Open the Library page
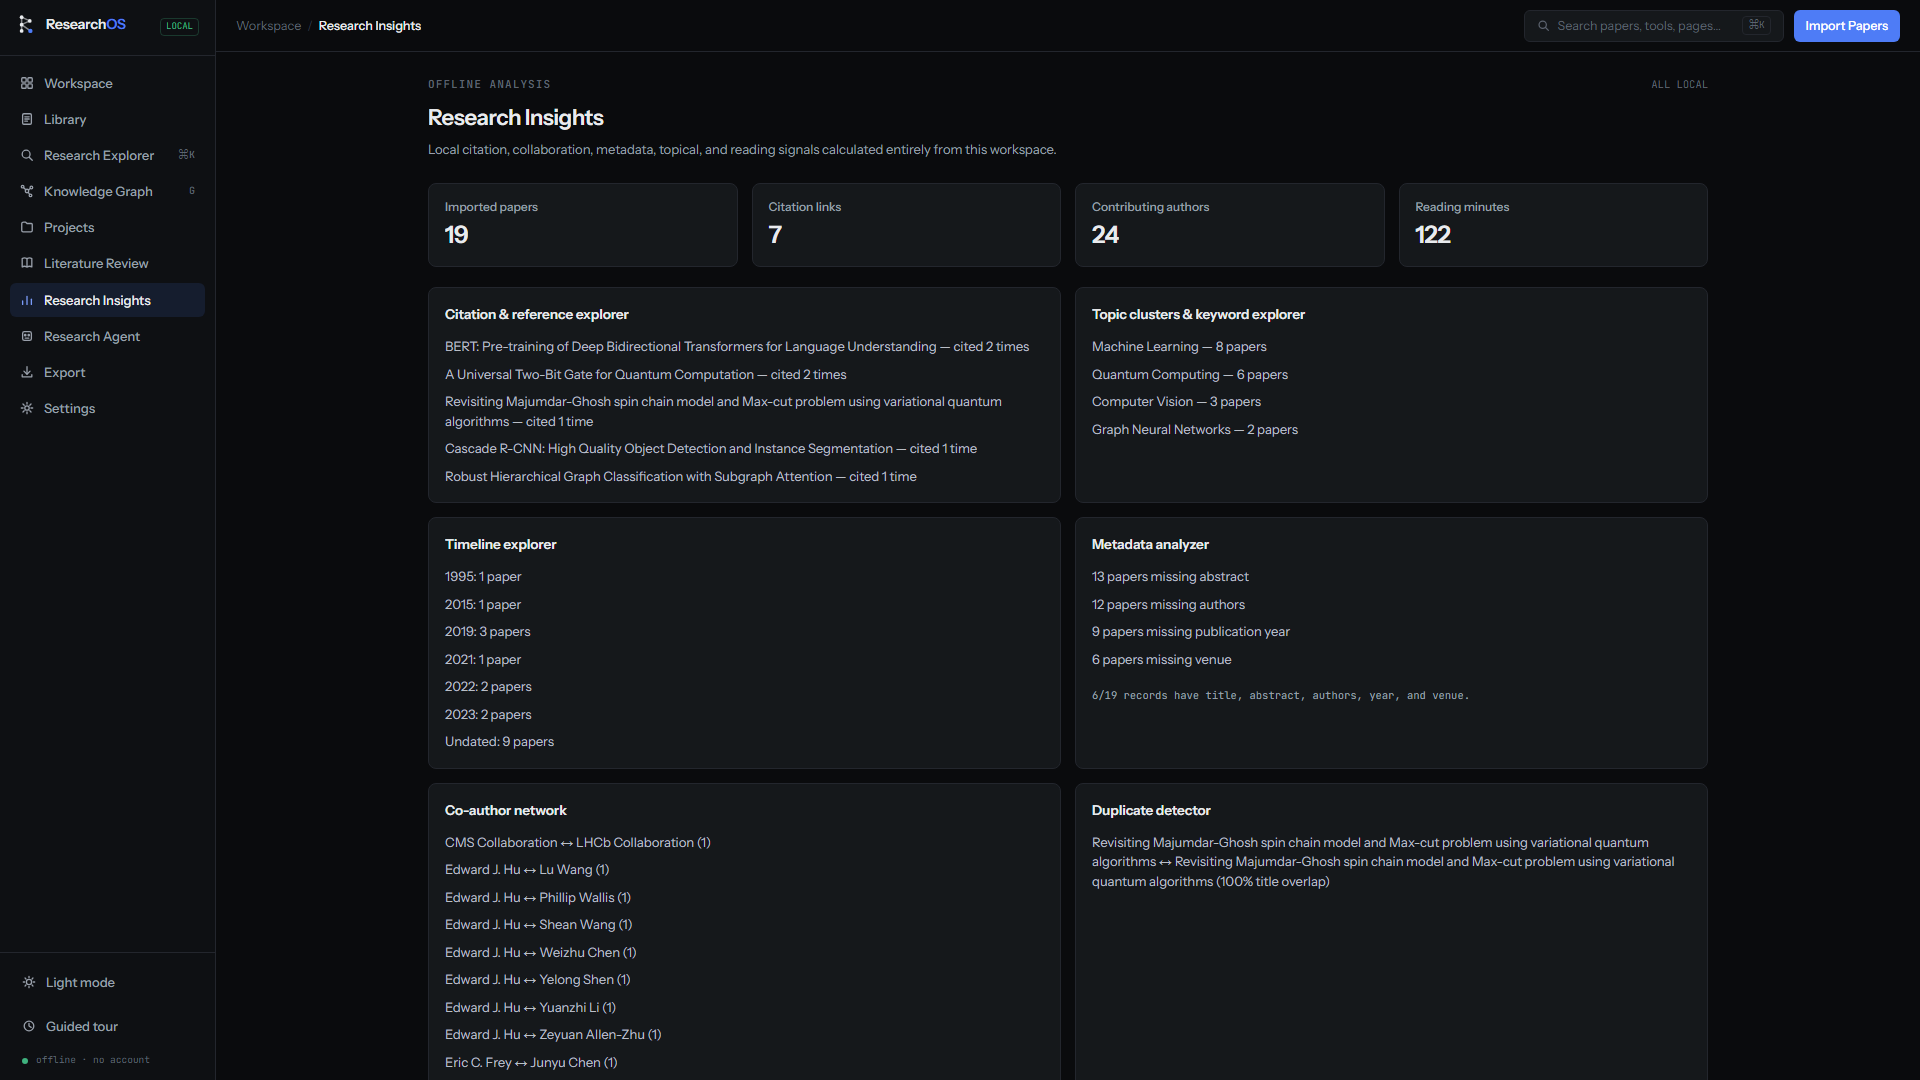 [107, 119]
